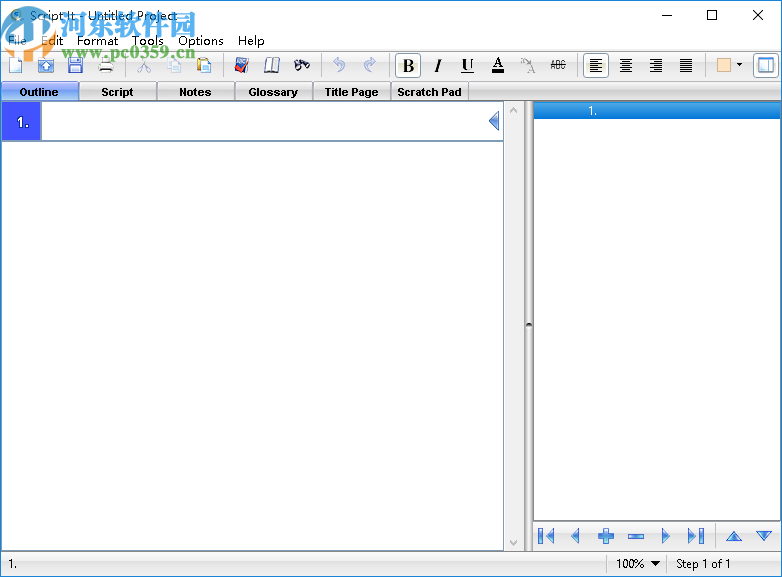Undo the last action
Image resolution: width=782 pixels, height=577 pixels.
click(x=339, y=65)
